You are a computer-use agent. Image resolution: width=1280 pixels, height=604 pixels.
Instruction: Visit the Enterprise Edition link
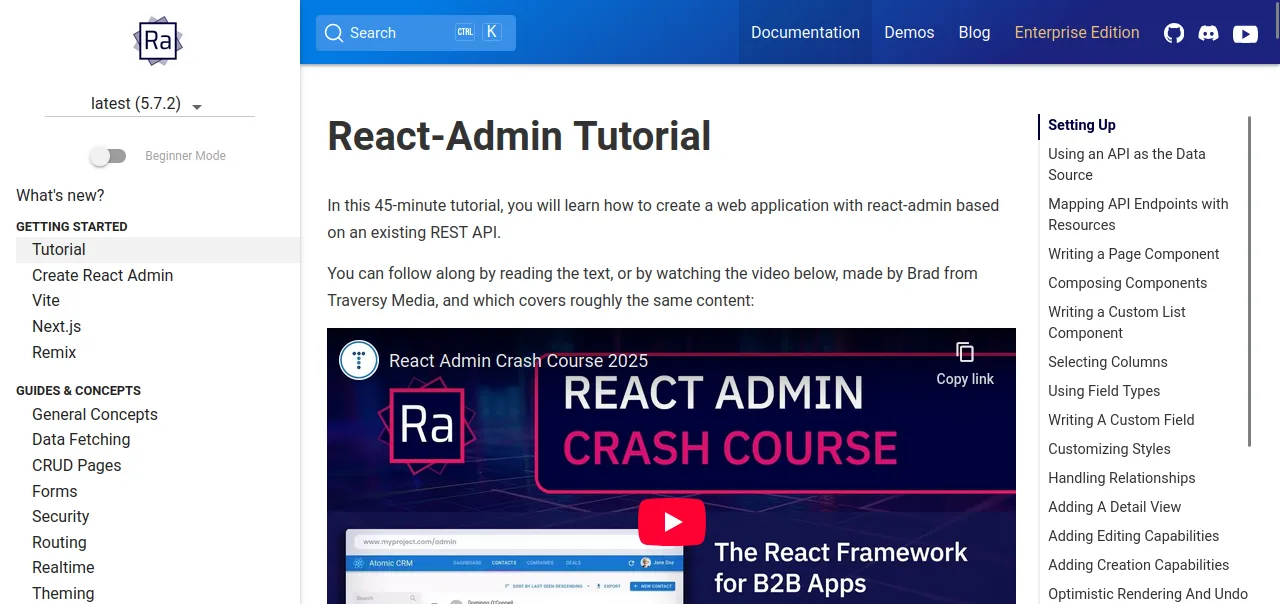(x=1077, y=33)
